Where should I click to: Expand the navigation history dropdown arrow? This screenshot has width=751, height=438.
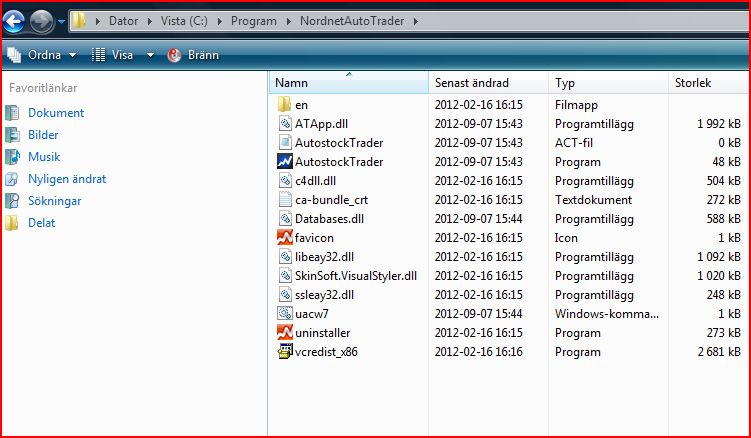pos(62,20)
